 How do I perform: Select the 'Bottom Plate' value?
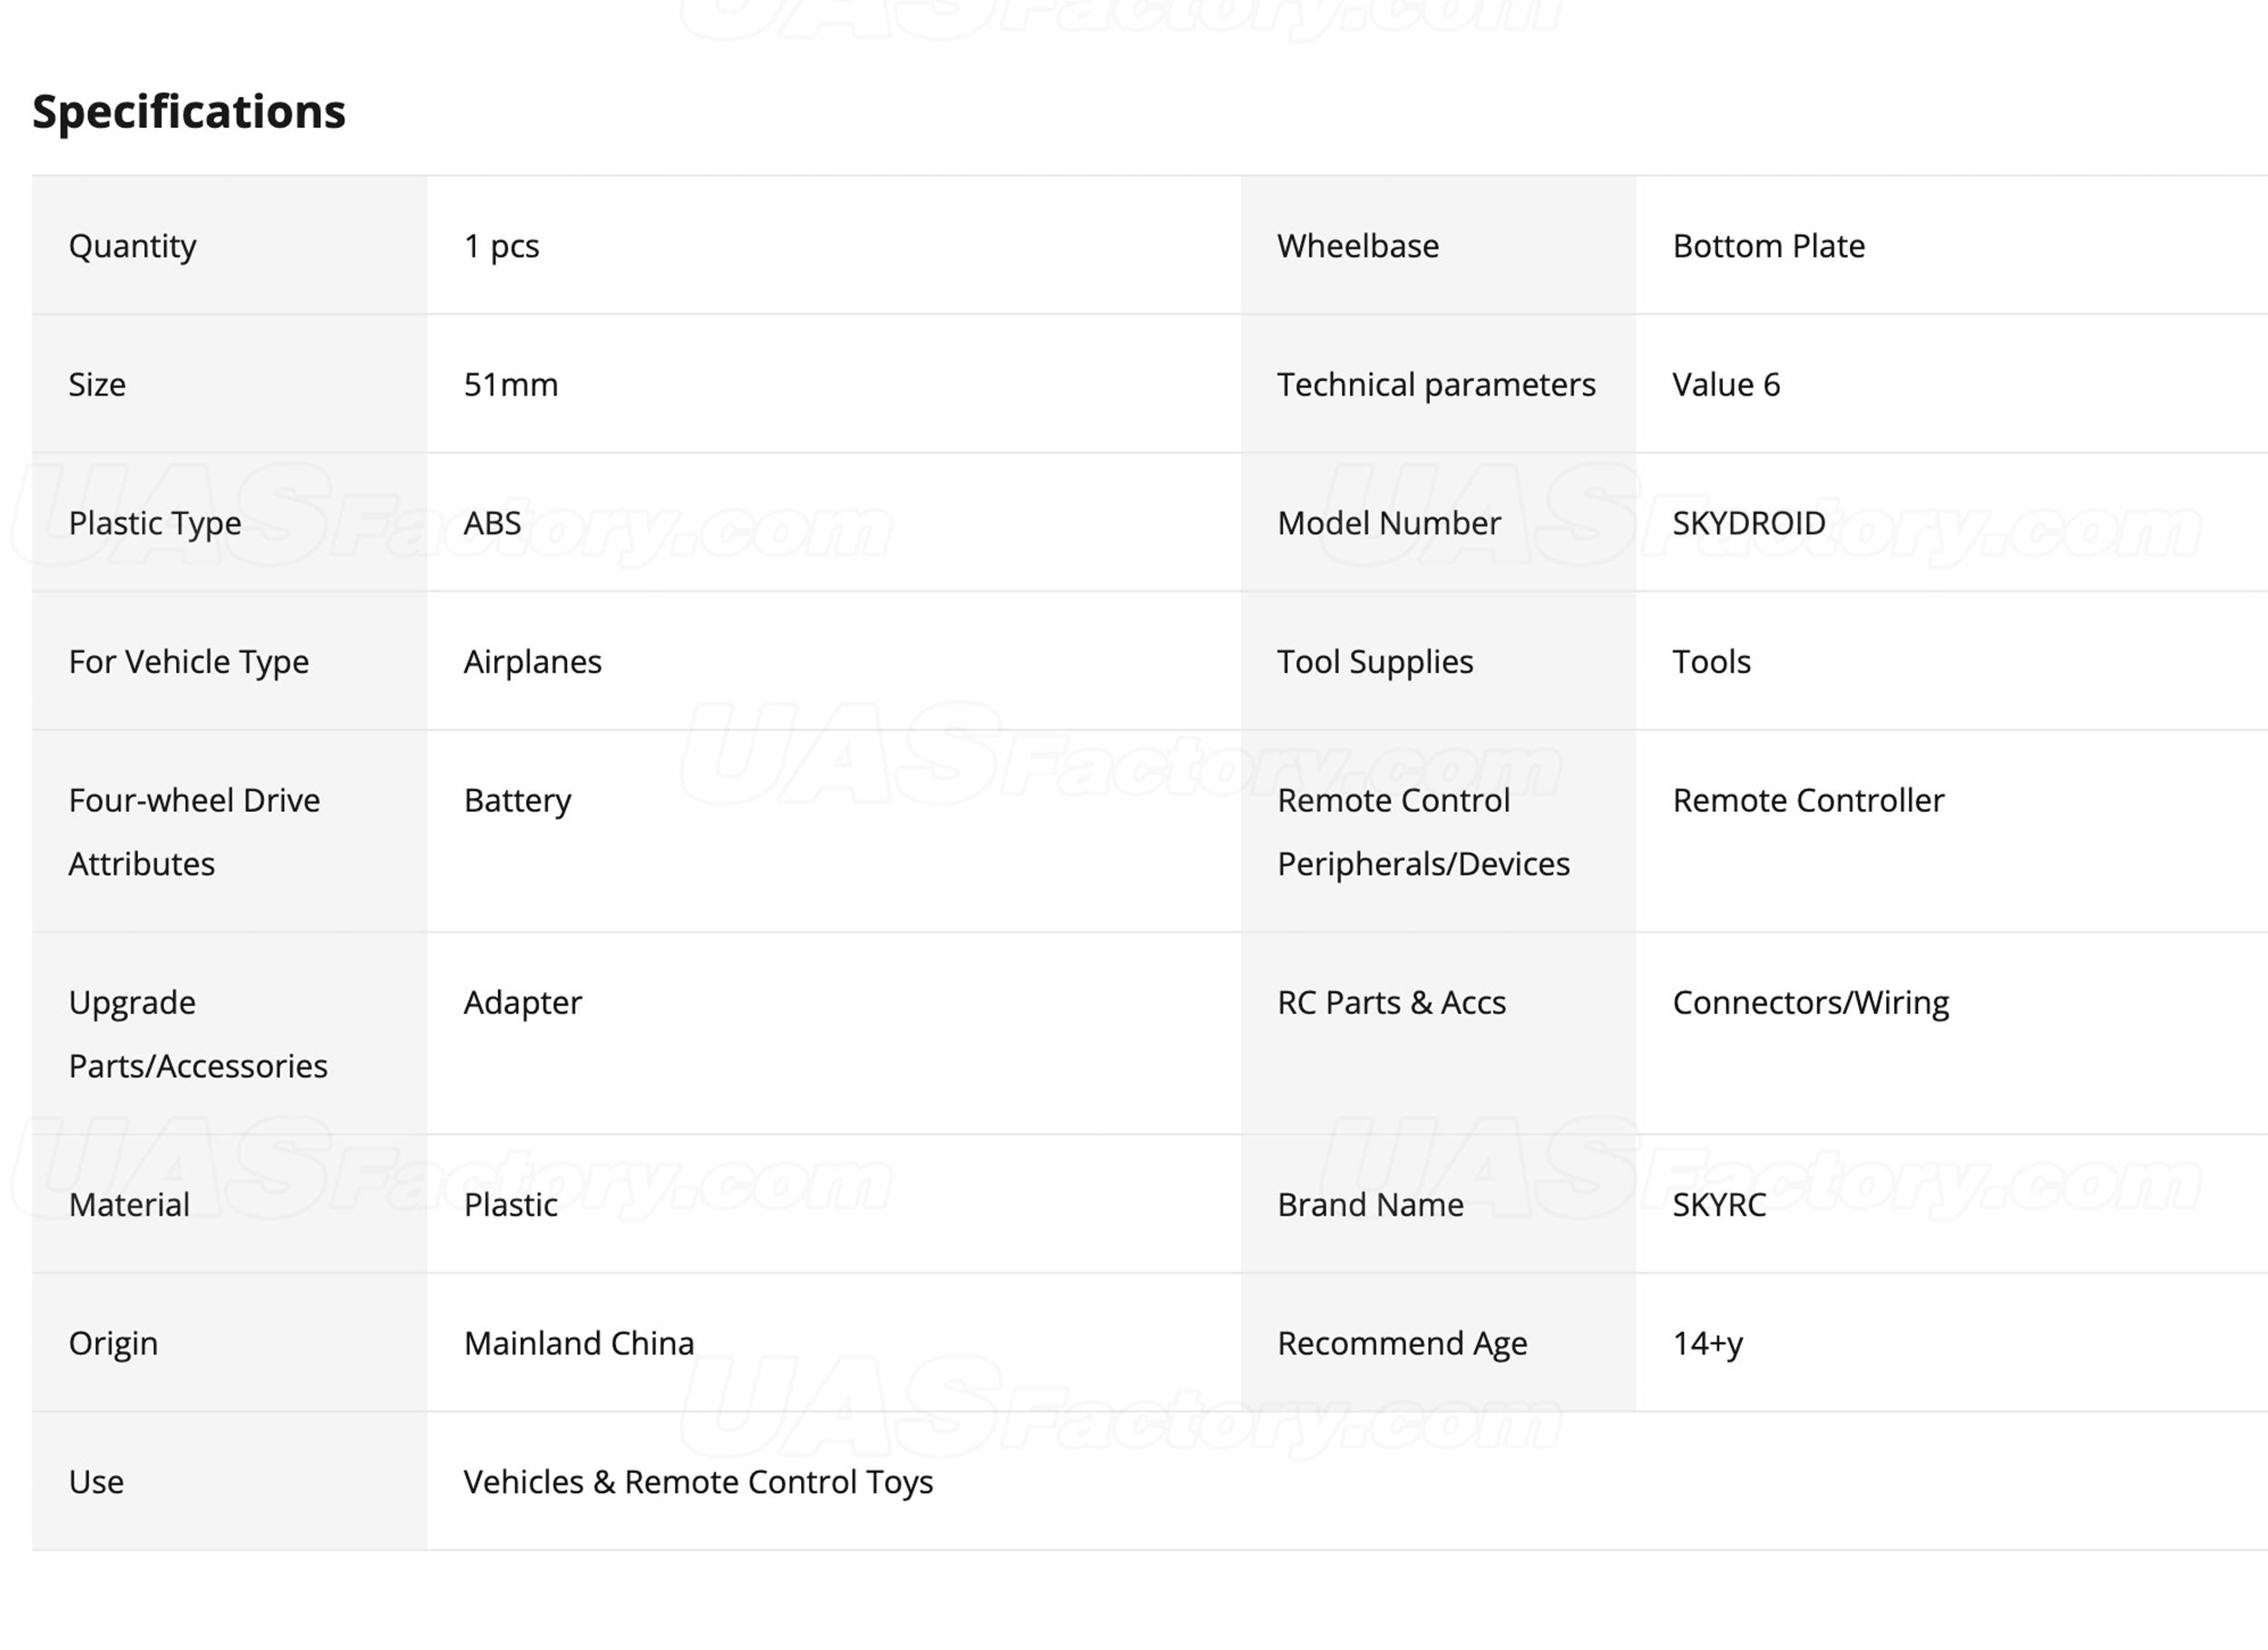click(1768, 246)
